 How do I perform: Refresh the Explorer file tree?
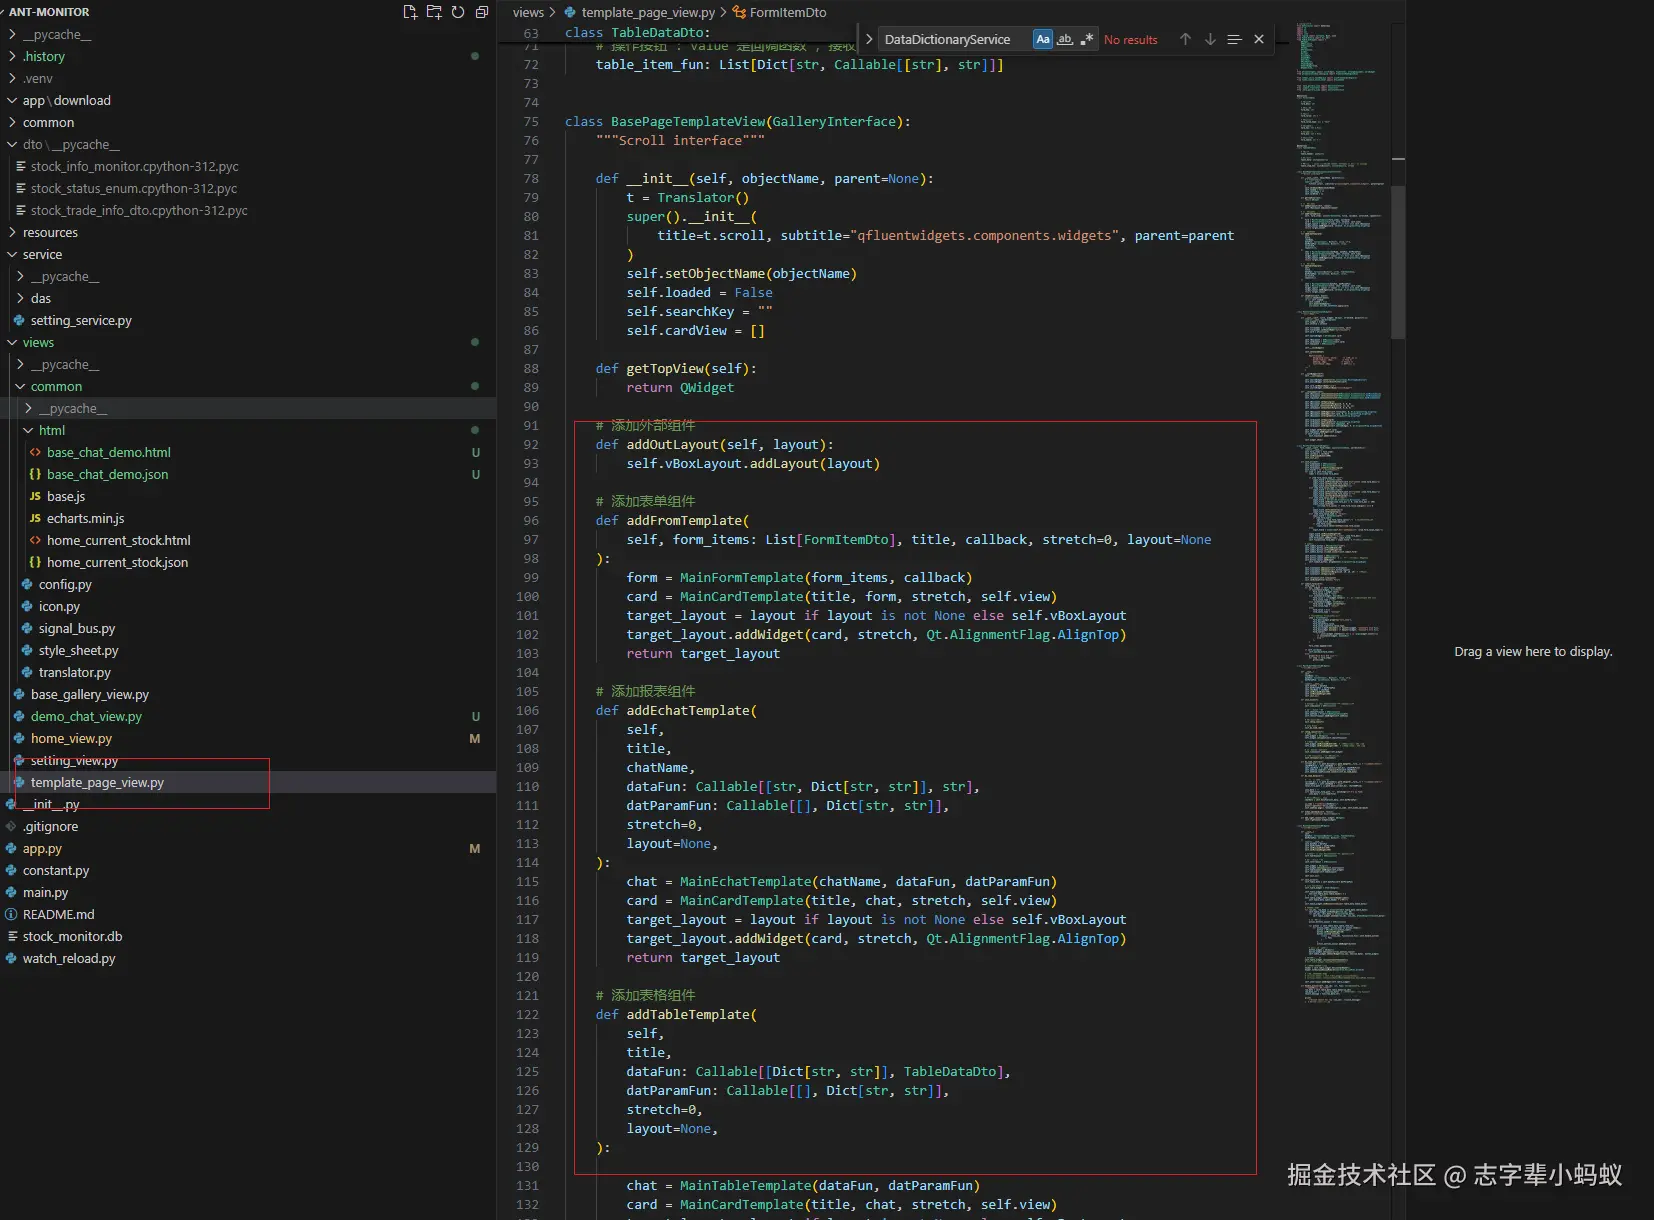tap(458, 12)
